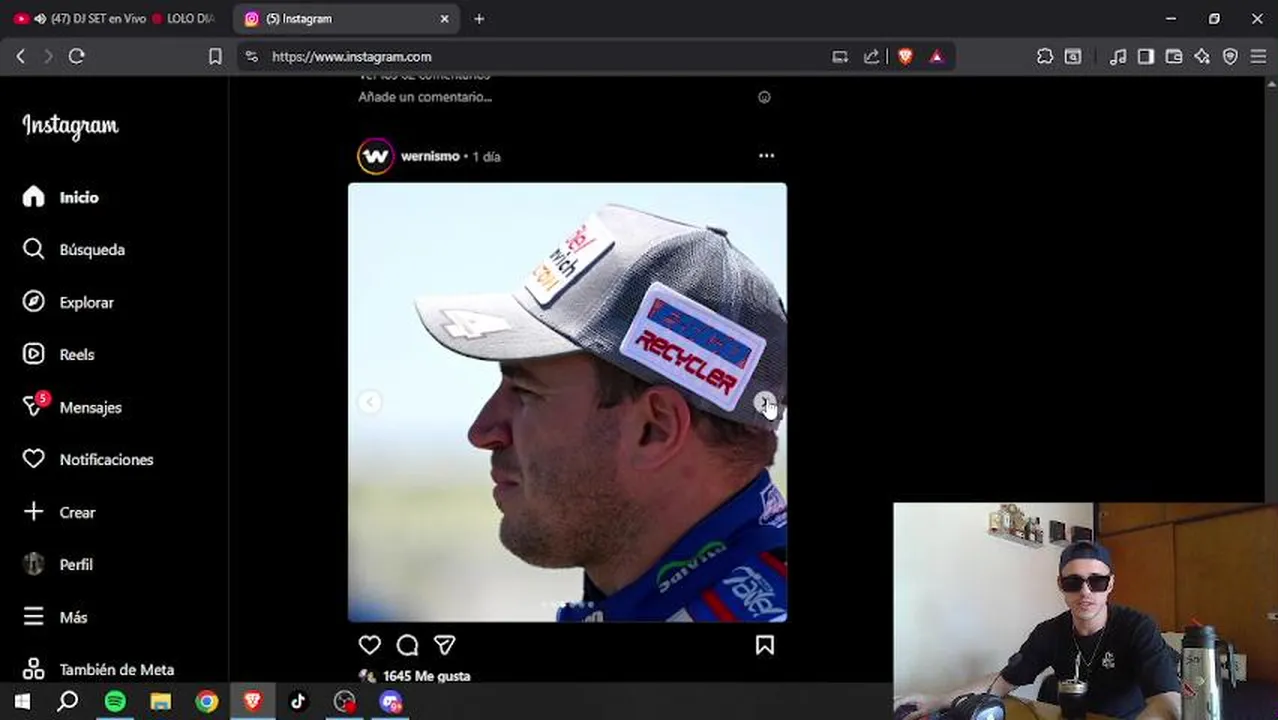This screenshot has width=1278, height=720.
Task: Open emoji picker in comment box
Action: point(764,97)
